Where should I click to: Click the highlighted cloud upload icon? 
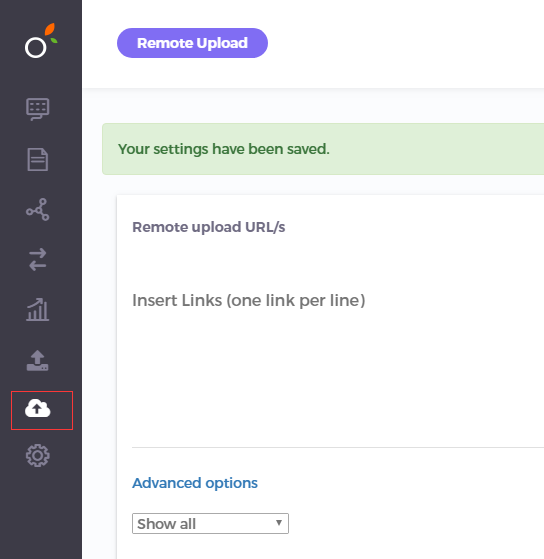coord(37,409)
